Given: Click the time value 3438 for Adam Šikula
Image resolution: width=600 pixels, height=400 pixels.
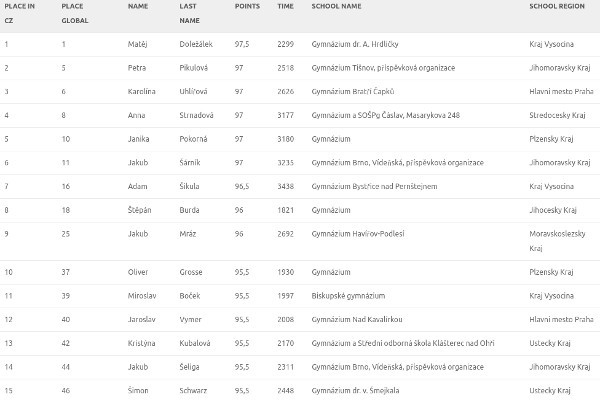Looking at the screenshot, I should point(286,186).
